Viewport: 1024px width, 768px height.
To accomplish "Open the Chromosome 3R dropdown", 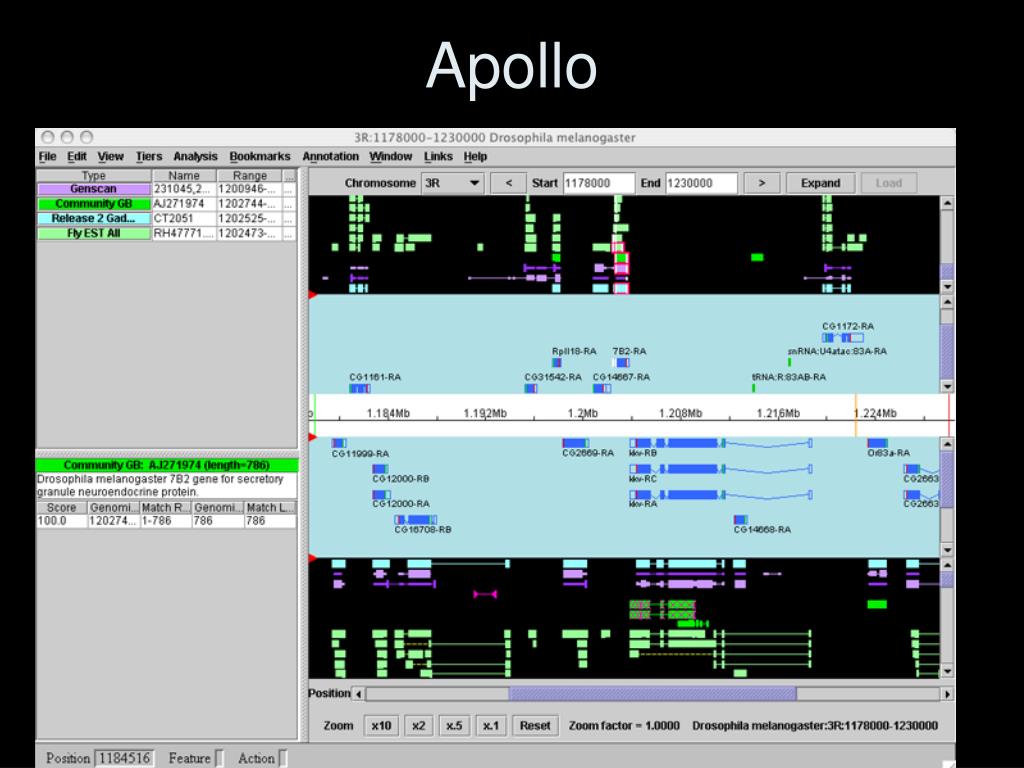I will tap(452, 184).
